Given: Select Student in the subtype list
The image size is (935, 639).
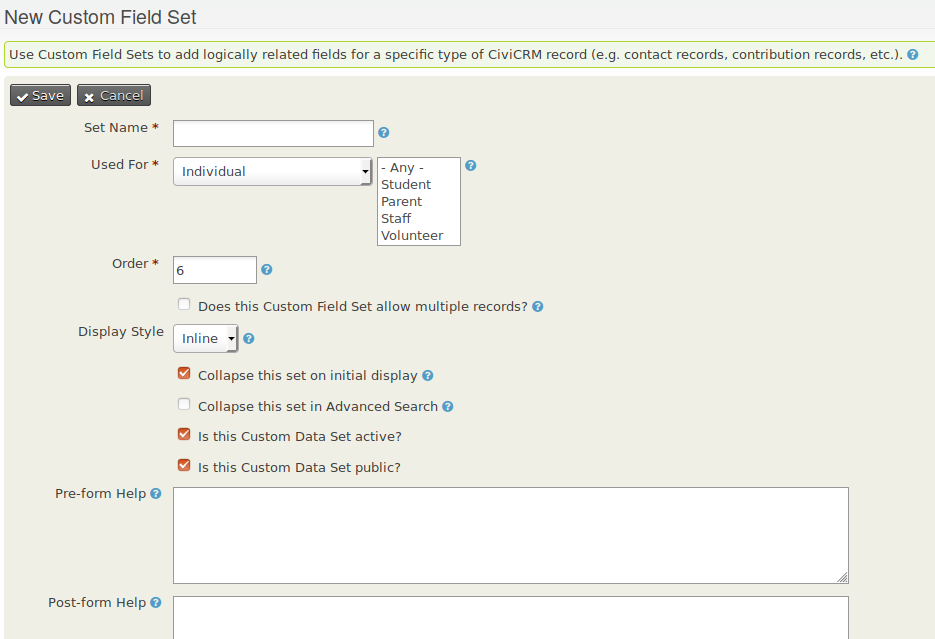Looking at the screenshot, I should coord(406,185).
